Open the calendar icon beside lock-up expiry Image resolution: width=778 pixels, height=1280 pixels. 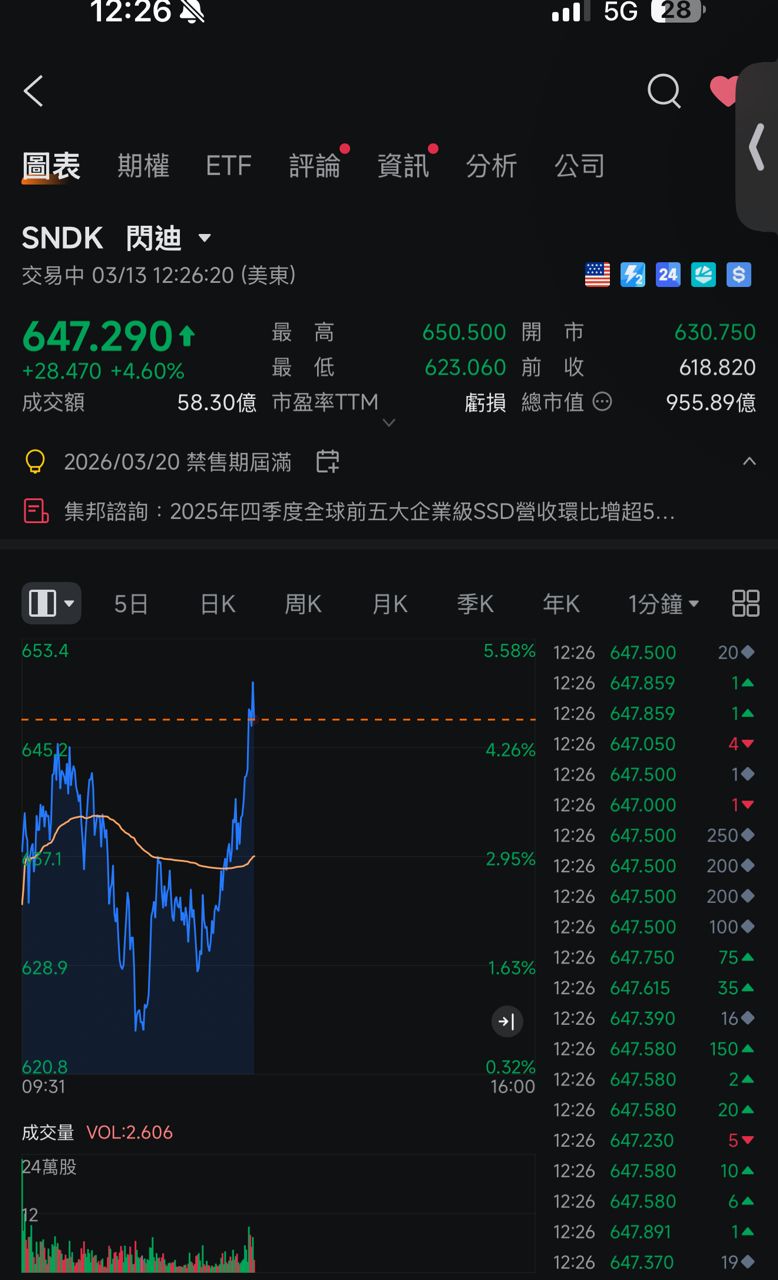tap(327, 462)
